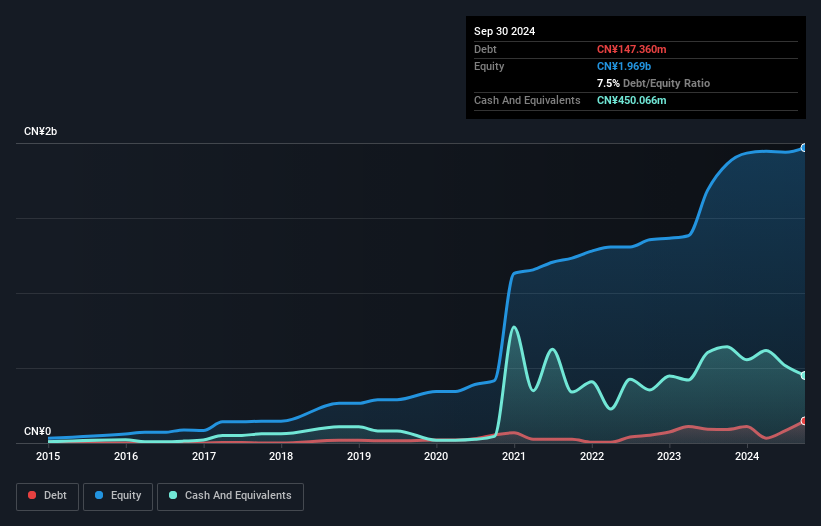Toggle the Debt series in legend
821x526 pixels.
click(x=47, y=496)
